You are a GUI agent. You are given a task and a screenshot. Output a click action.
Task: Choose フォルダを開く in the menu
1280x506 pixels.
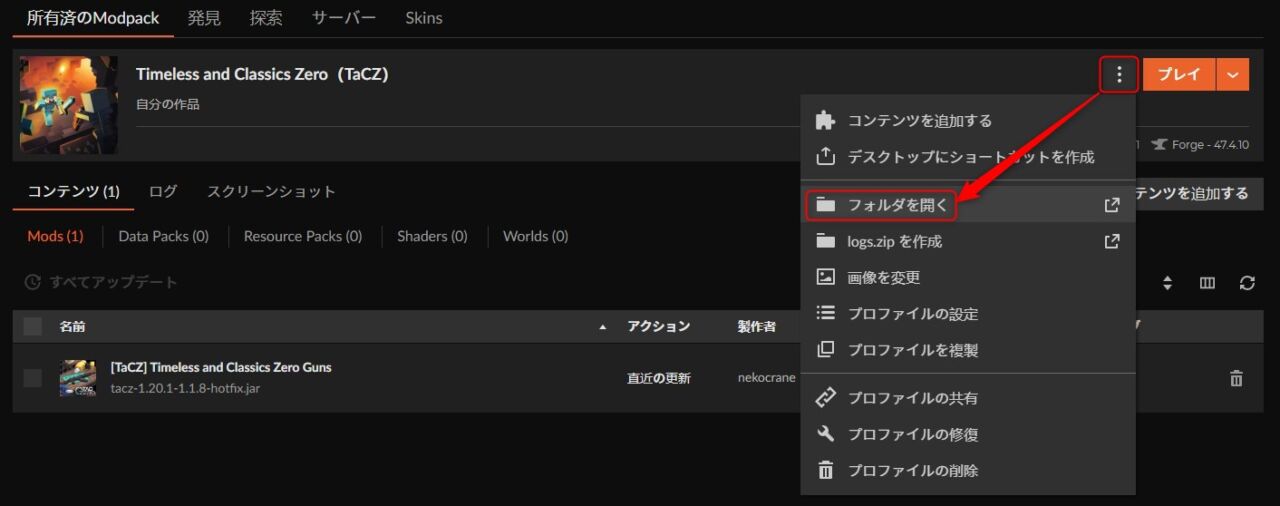[968, 205]
